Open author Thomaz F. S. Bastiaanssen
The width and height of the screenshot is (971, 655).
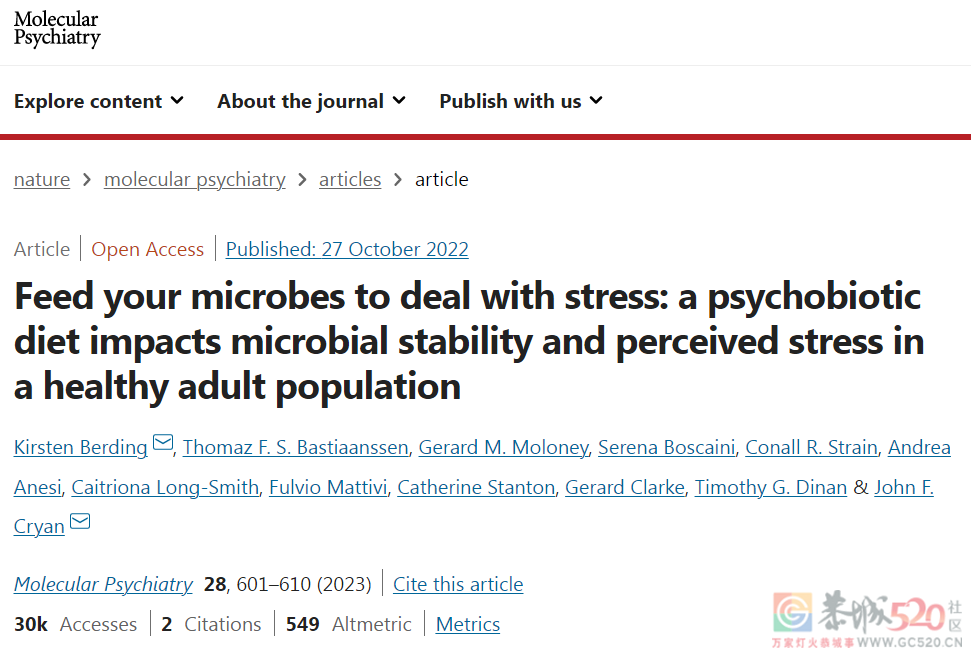[x=295, y=447]
